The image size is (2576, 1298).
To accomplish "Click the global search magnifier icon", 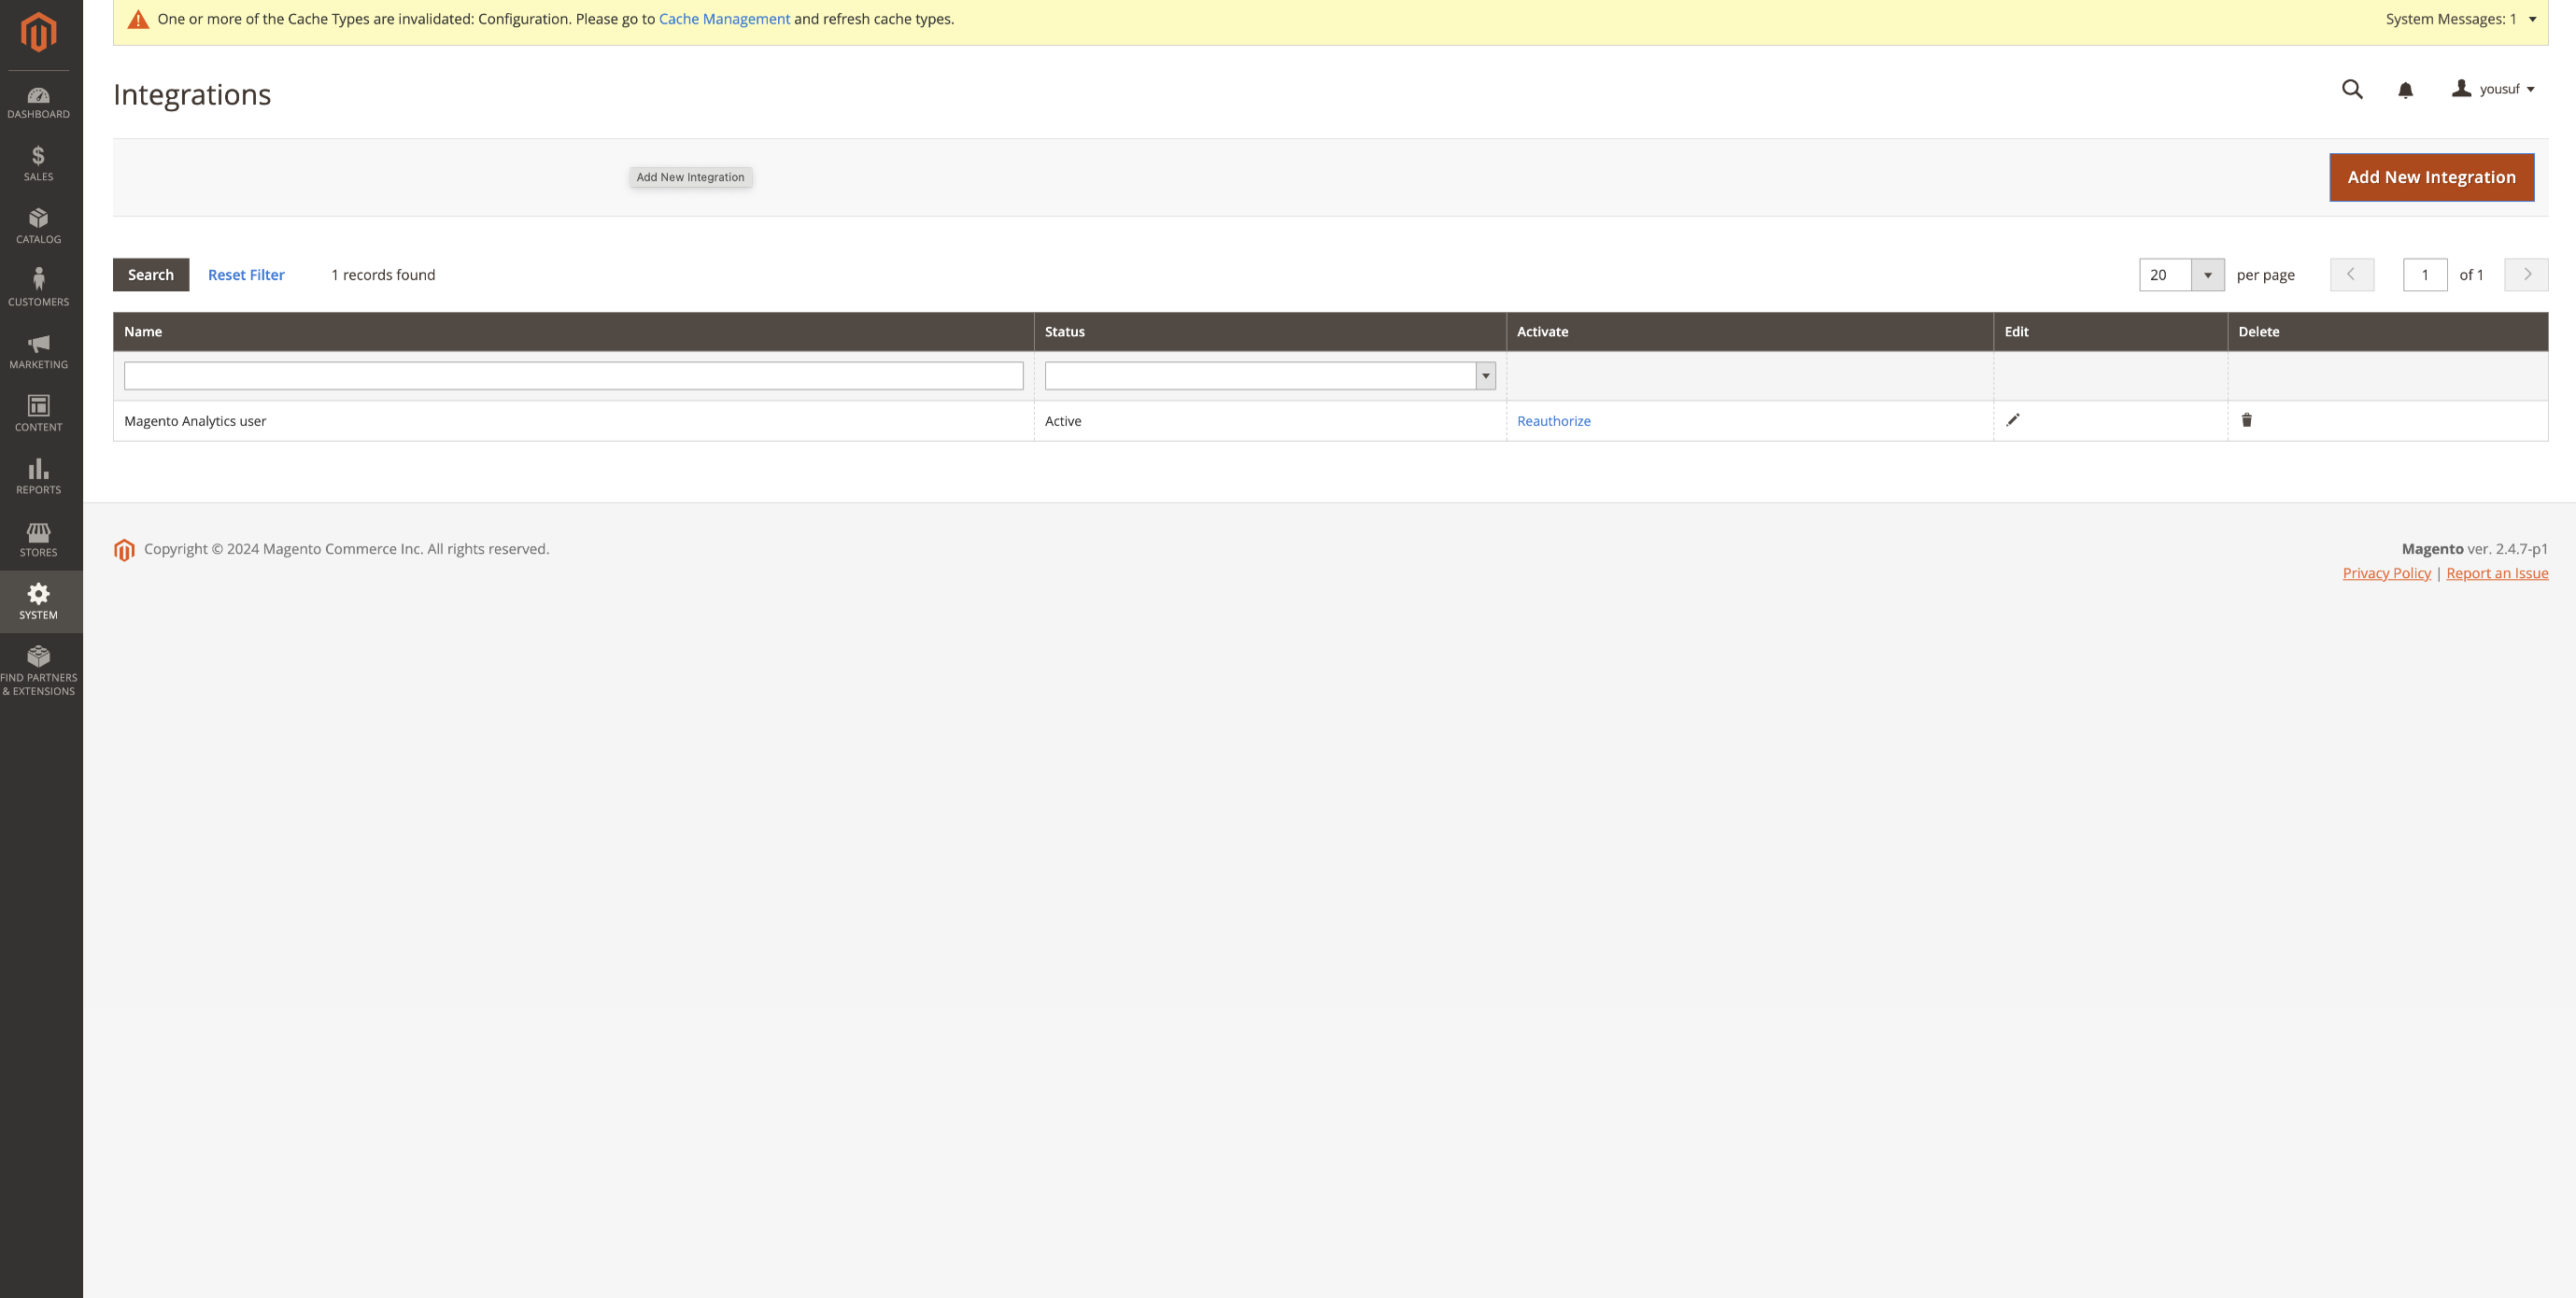I will (2352, 89).
